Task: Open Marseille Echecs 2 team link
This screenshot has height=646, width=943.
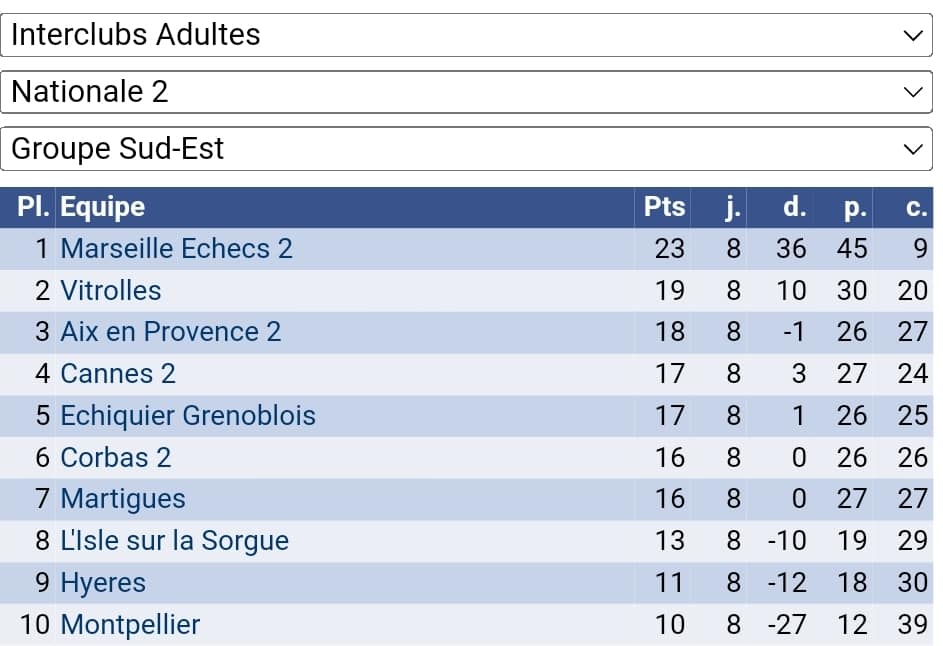Action: [x=176, y=248]
